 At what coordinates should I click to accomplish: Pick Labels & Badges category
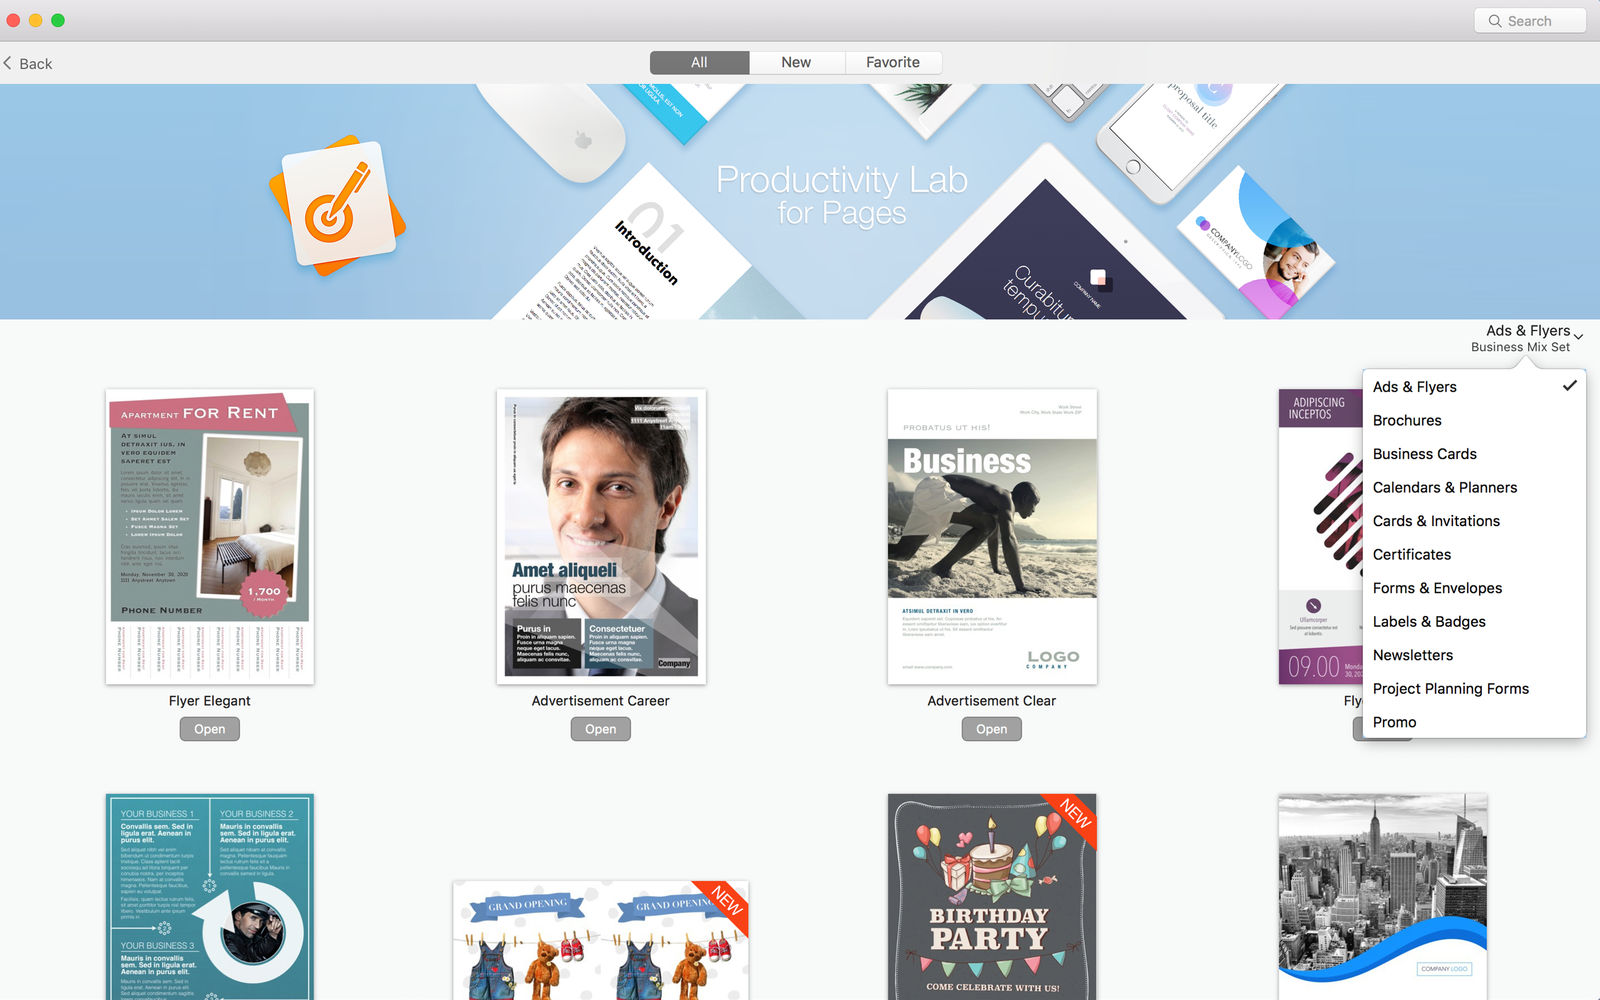[x=1474, y=621]
